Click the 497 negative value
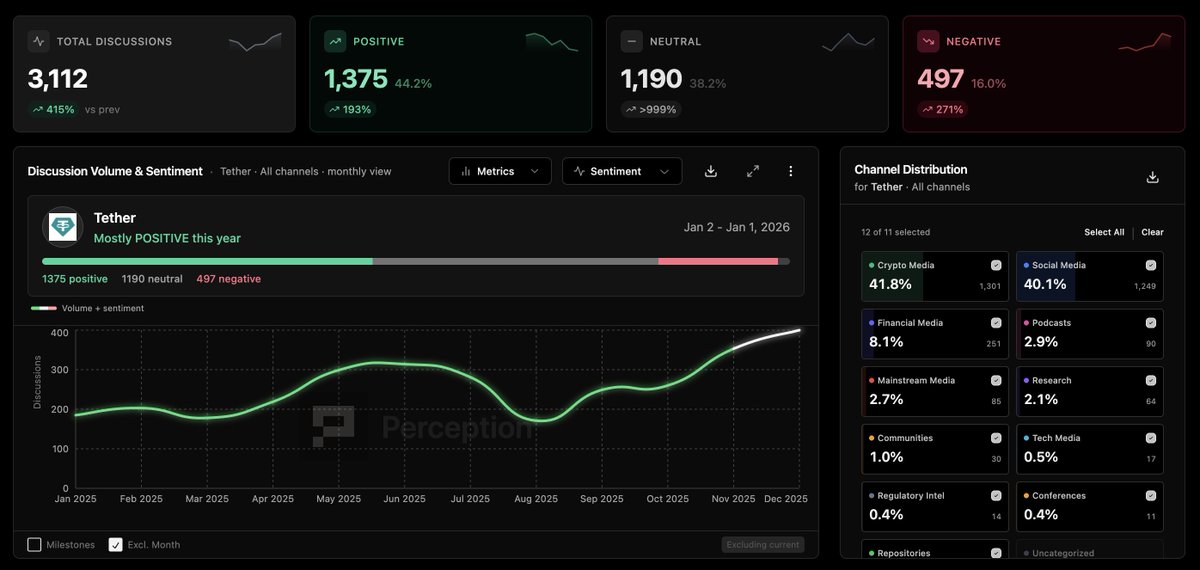Screen dimensions: 1200x570 click(x=940, y=79)
